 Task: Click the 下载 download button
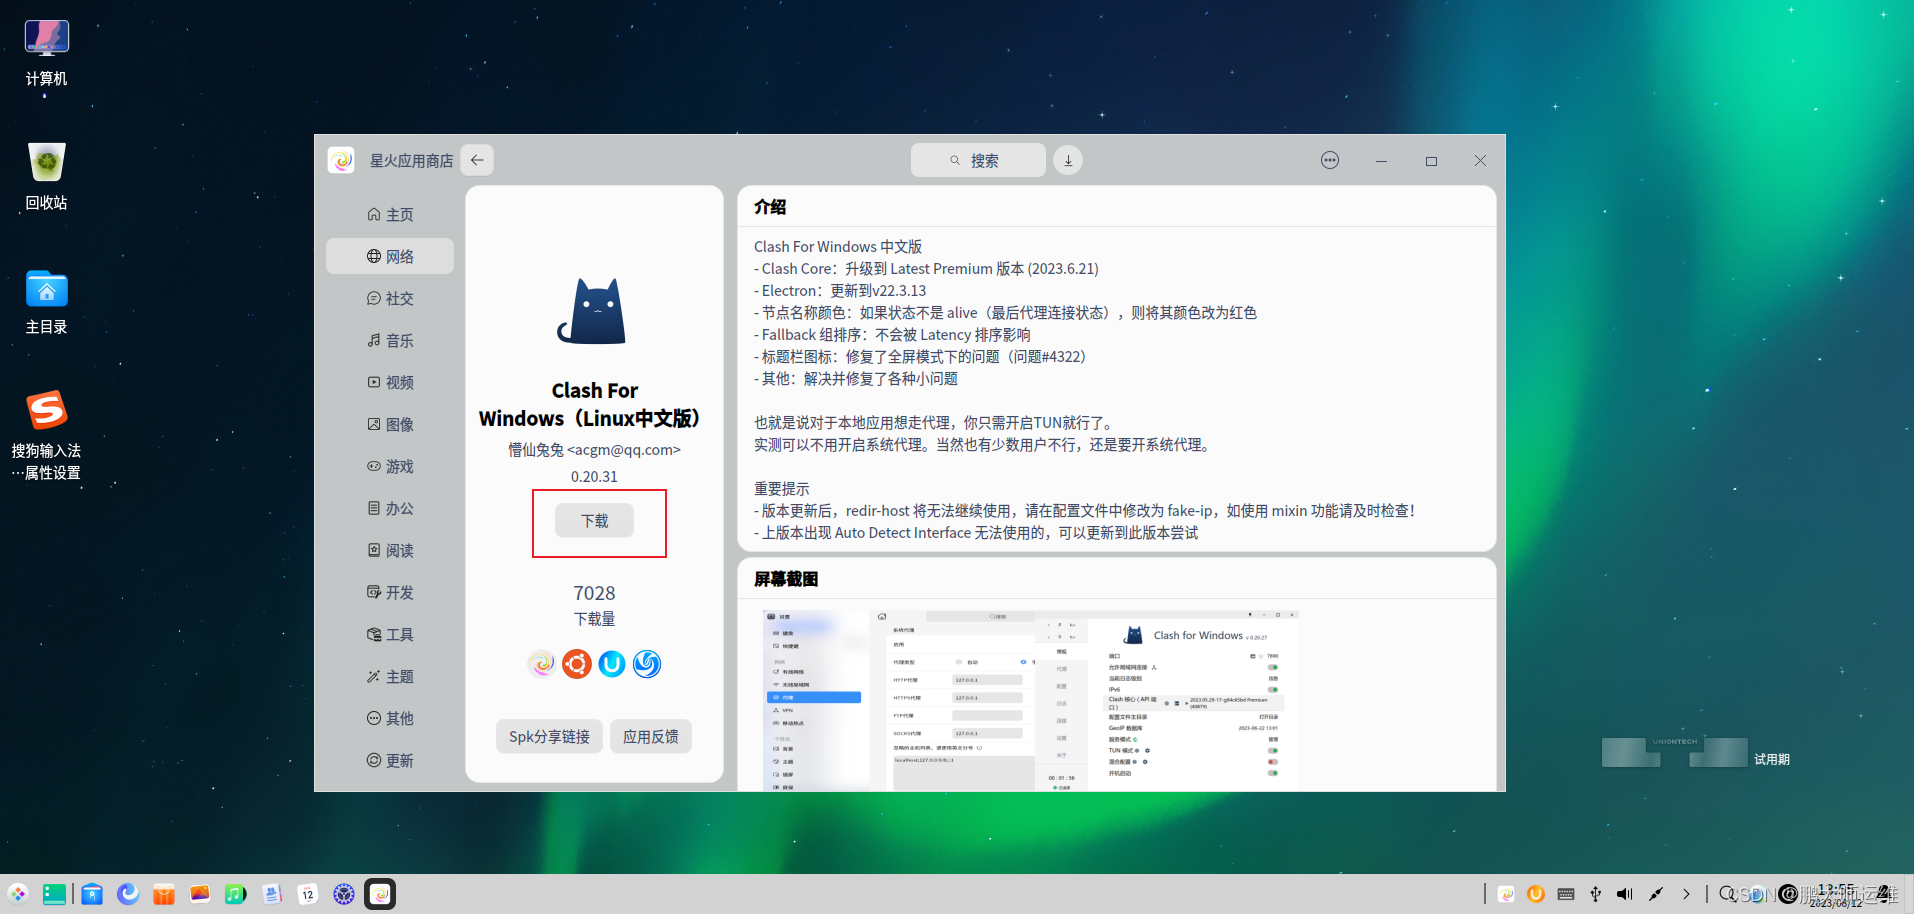point(594,521)
